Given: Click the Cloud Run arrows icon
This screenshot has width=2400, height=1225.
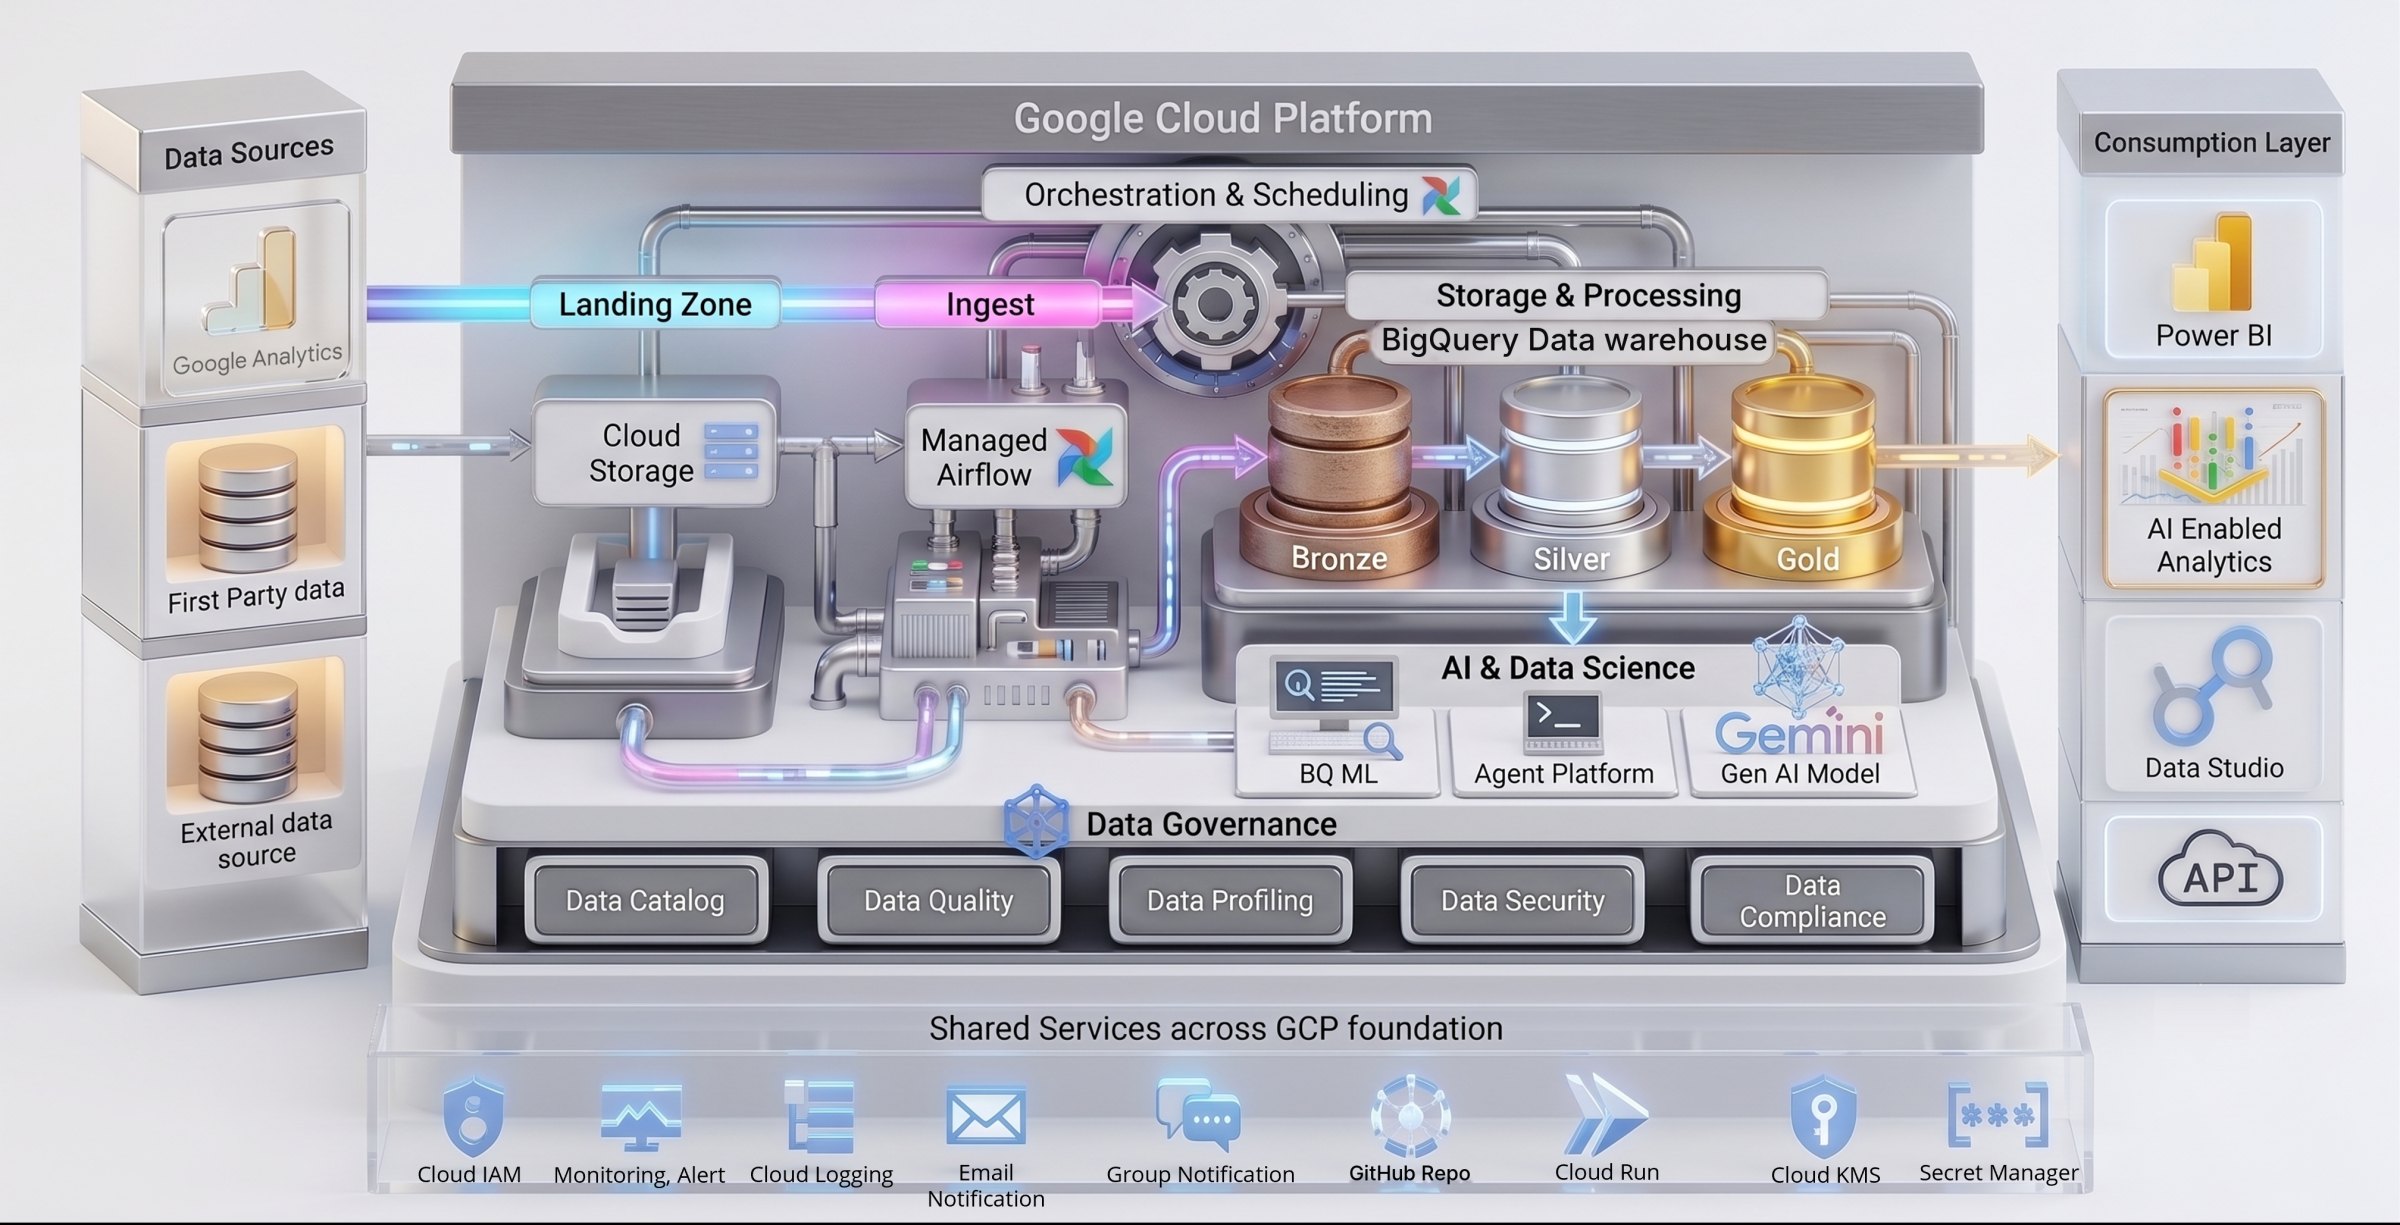Looking at the screenshot, I should coord(1606,1114).
